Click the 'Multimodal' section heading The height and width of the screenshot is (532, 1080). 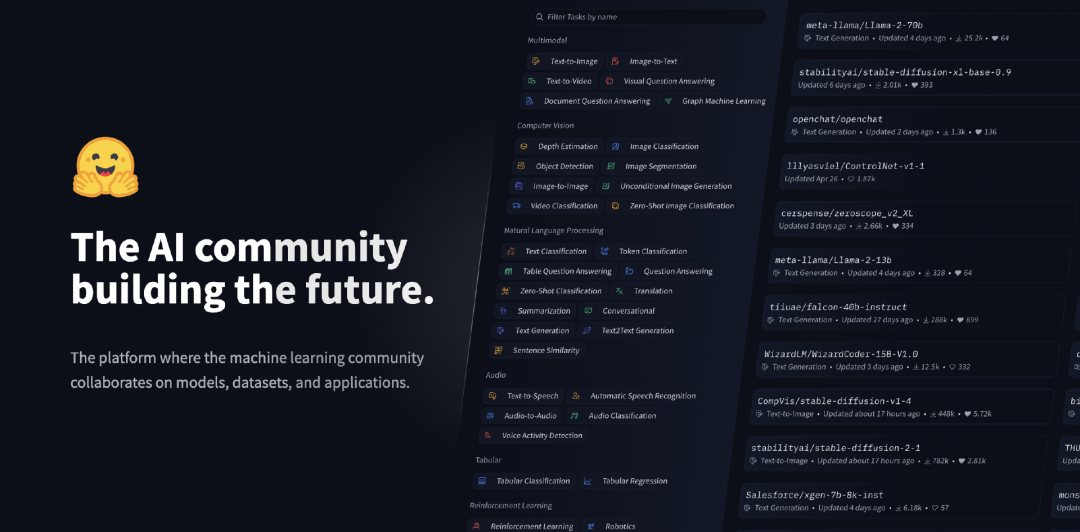548,41
